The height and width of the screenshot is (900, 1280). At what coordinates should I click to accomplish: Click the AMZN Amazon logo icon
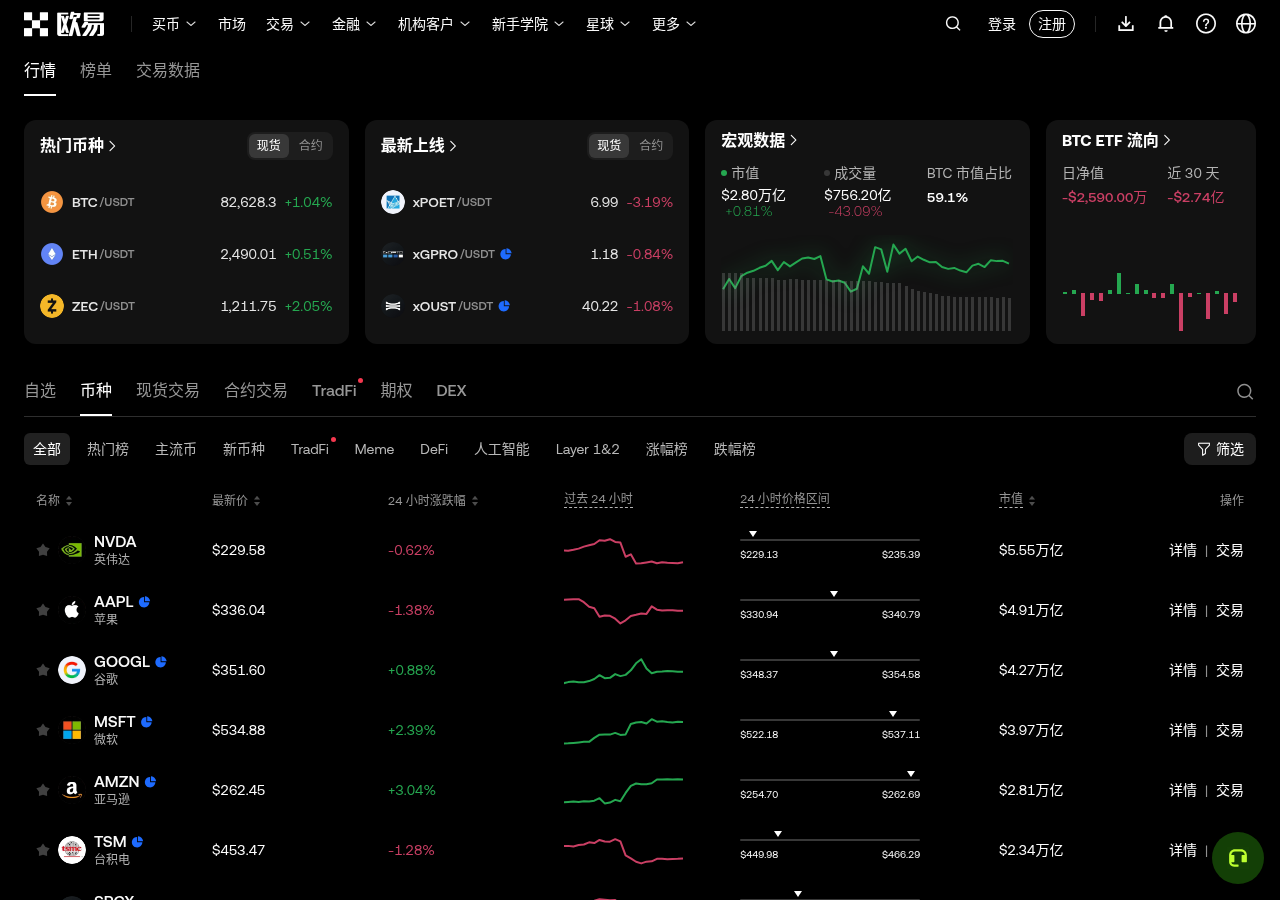pos(72,790)
